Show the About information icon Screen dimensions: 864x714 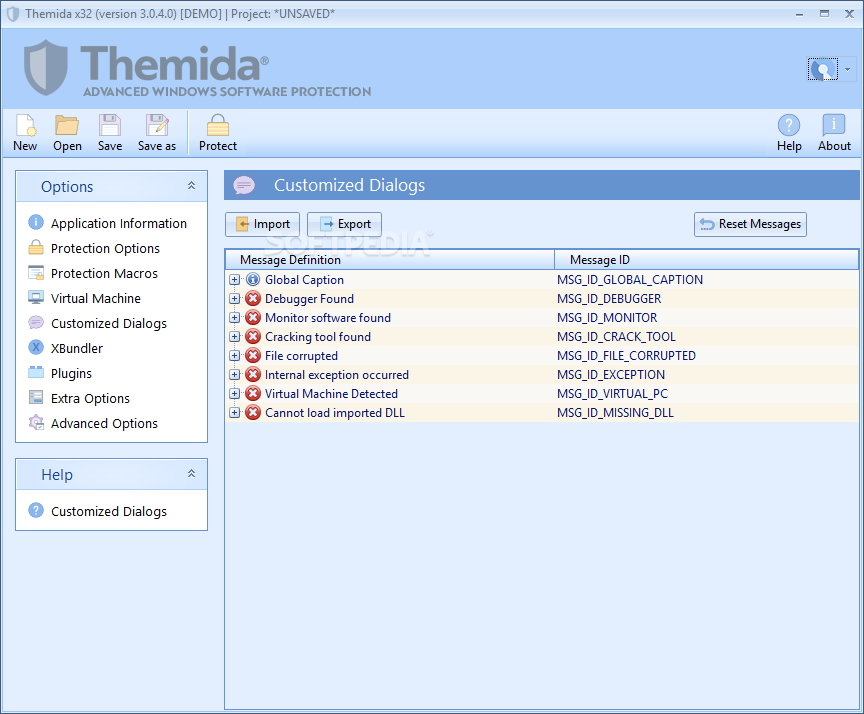[834, 125]
